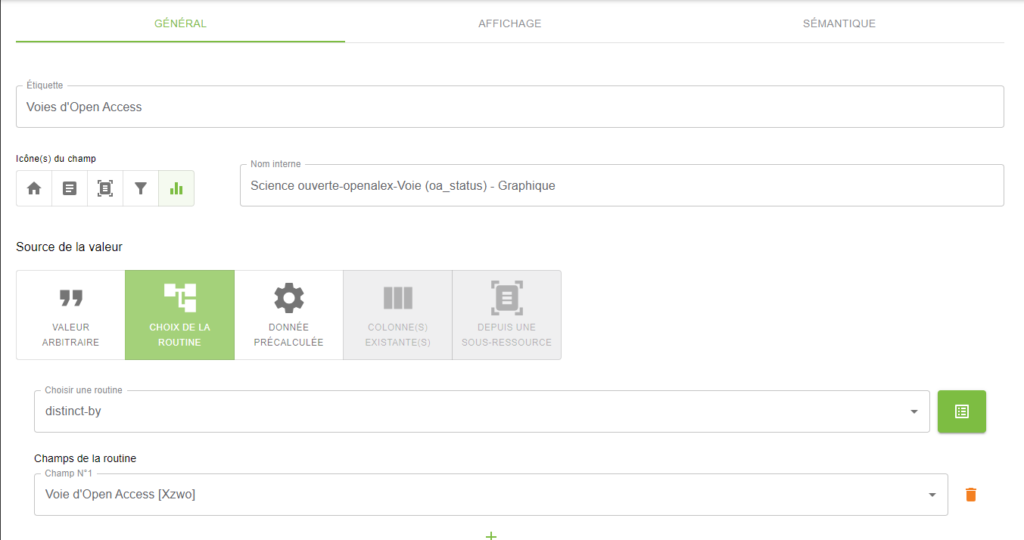
Task: Select Valeur Arbitraire as the value source
Action: point(71,315)
